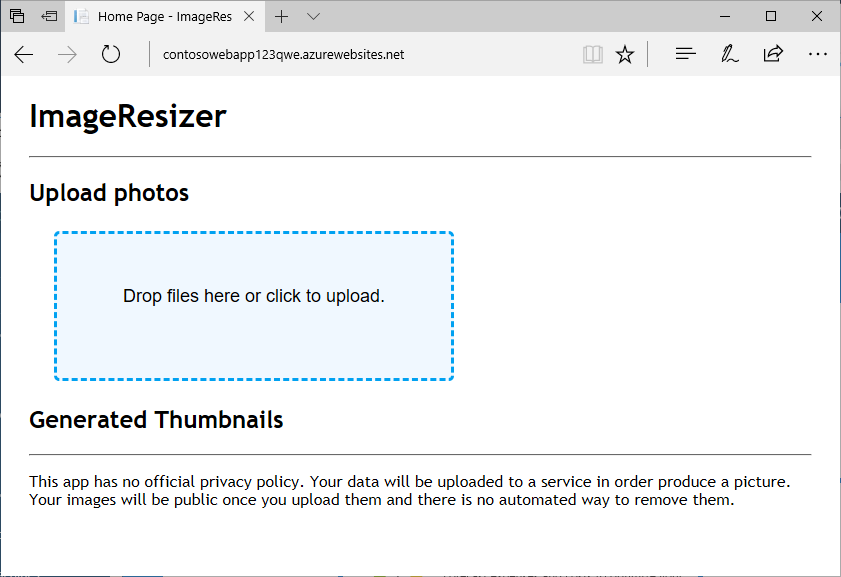Click the forward navigation arrow

pos(67,54)
